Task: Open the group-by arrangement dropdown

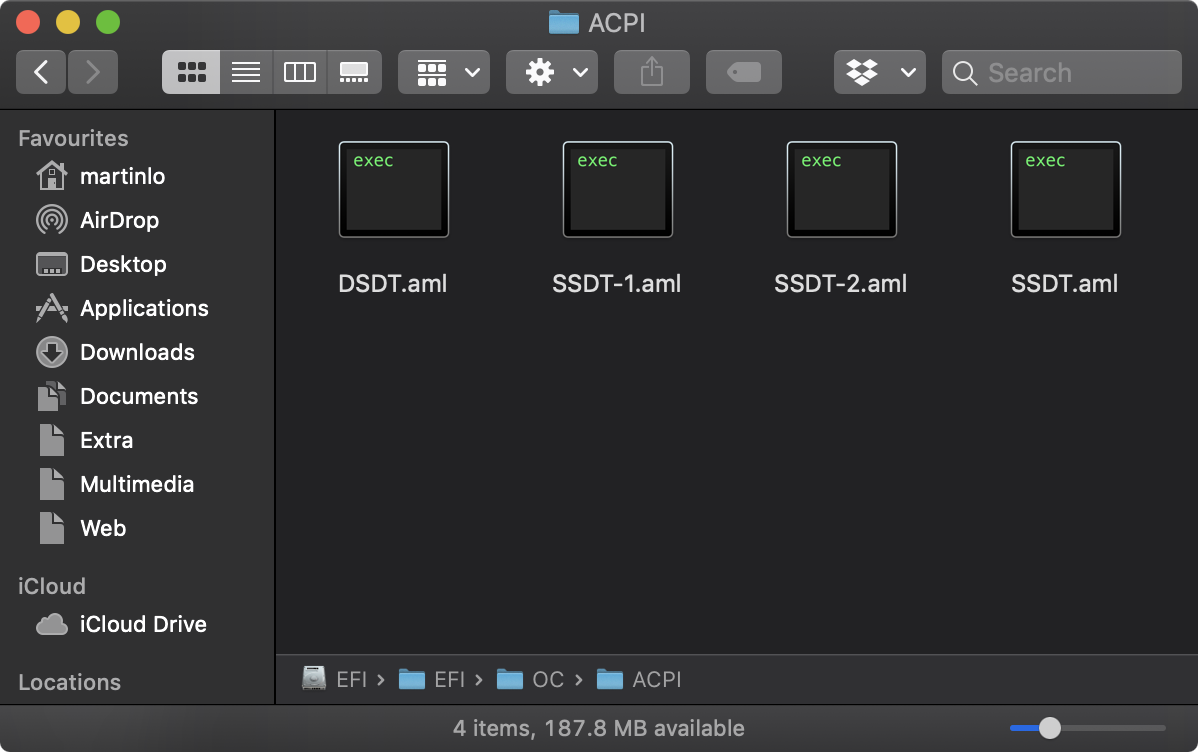Action: [x=444, y=72]
